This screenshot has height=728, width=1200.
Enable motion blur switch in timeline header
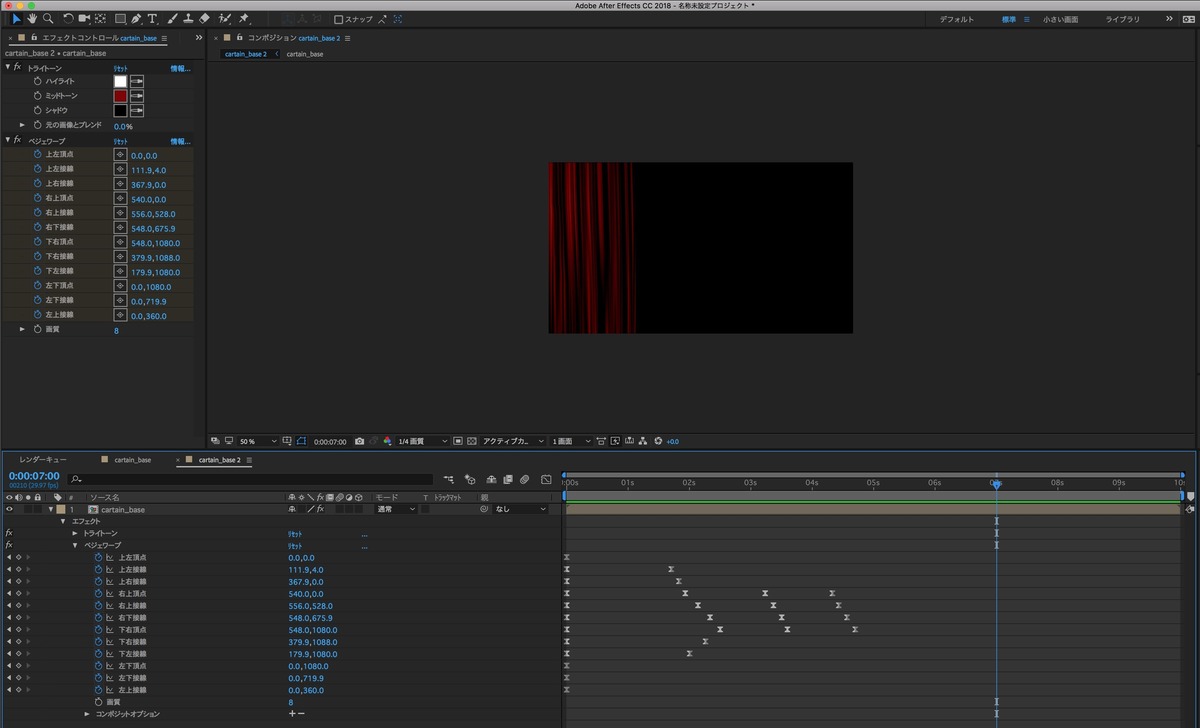click(524, 480)
